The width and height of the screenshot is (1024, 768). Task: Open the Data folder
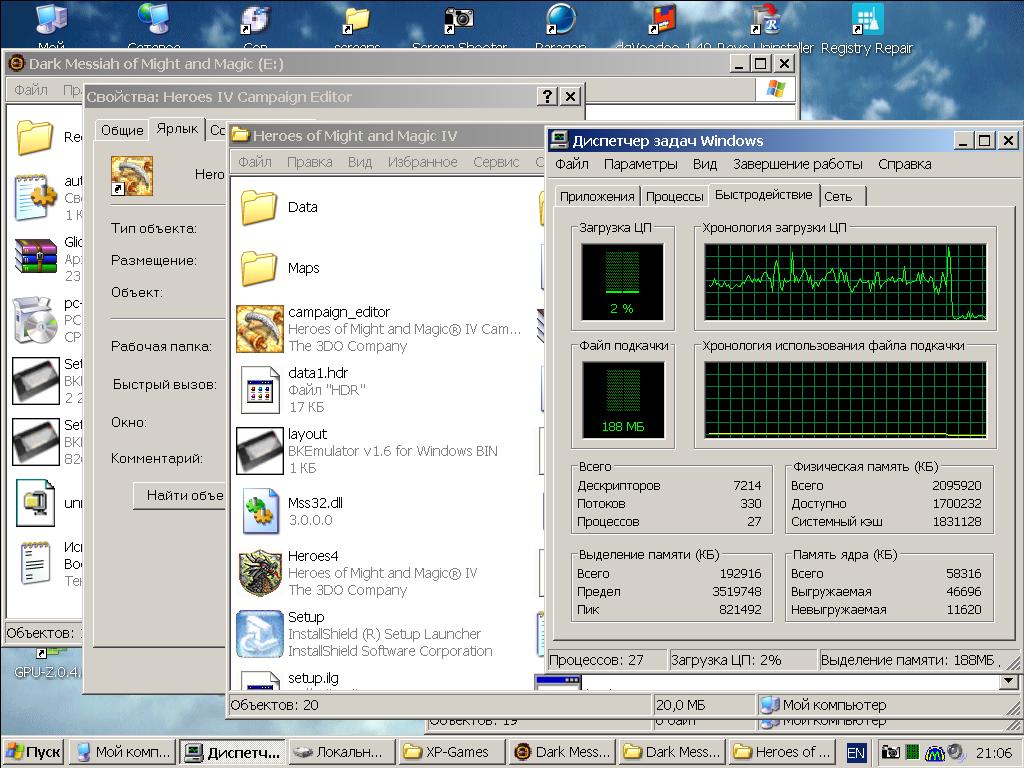[260, 207]
